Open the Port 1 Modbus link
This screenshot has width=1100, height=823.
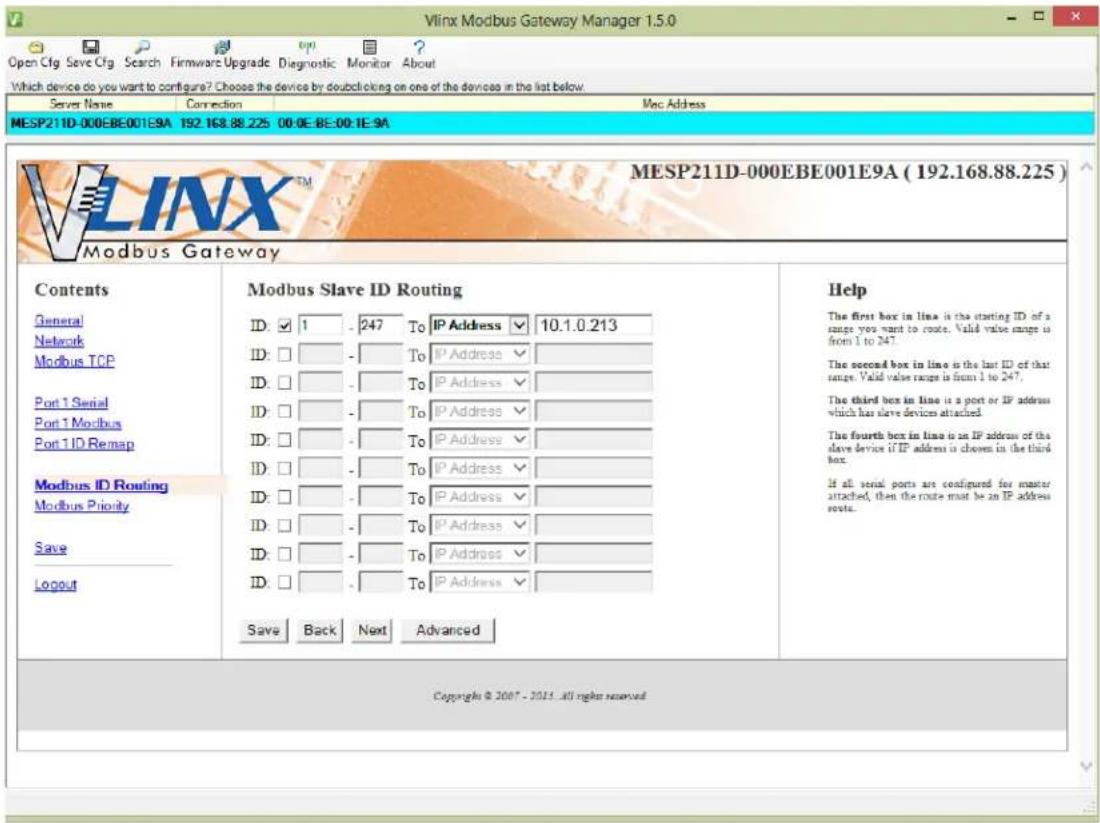(78, 423)
